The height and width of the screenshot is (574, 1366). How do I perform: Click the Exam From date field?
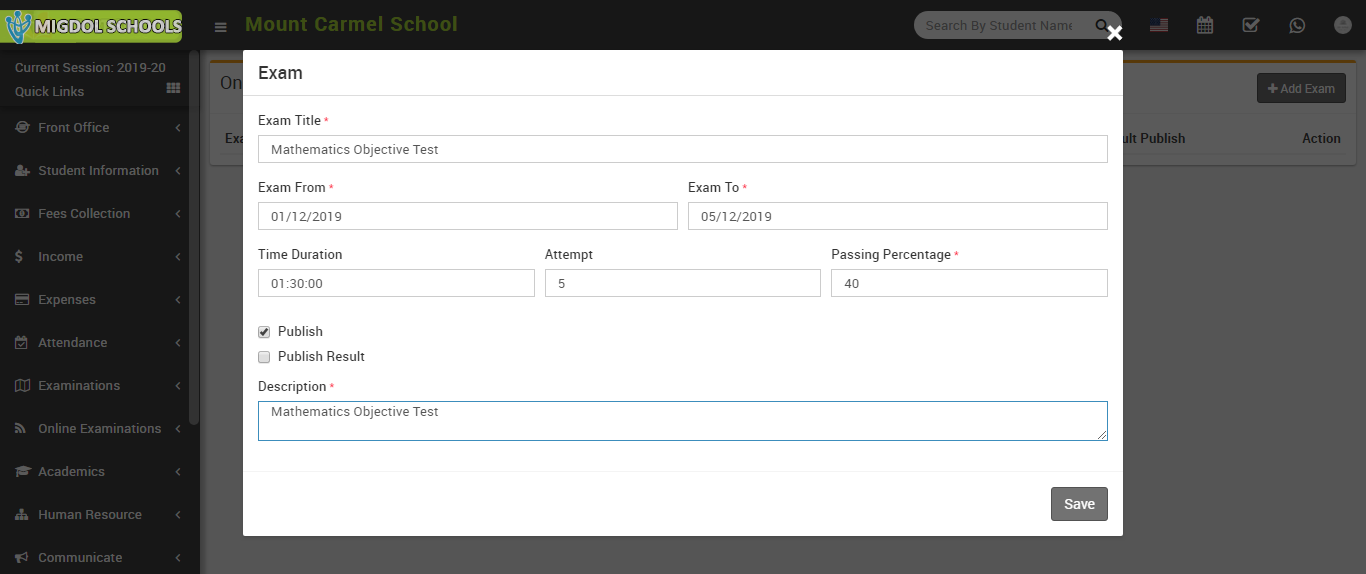click(x=468, y=216)
